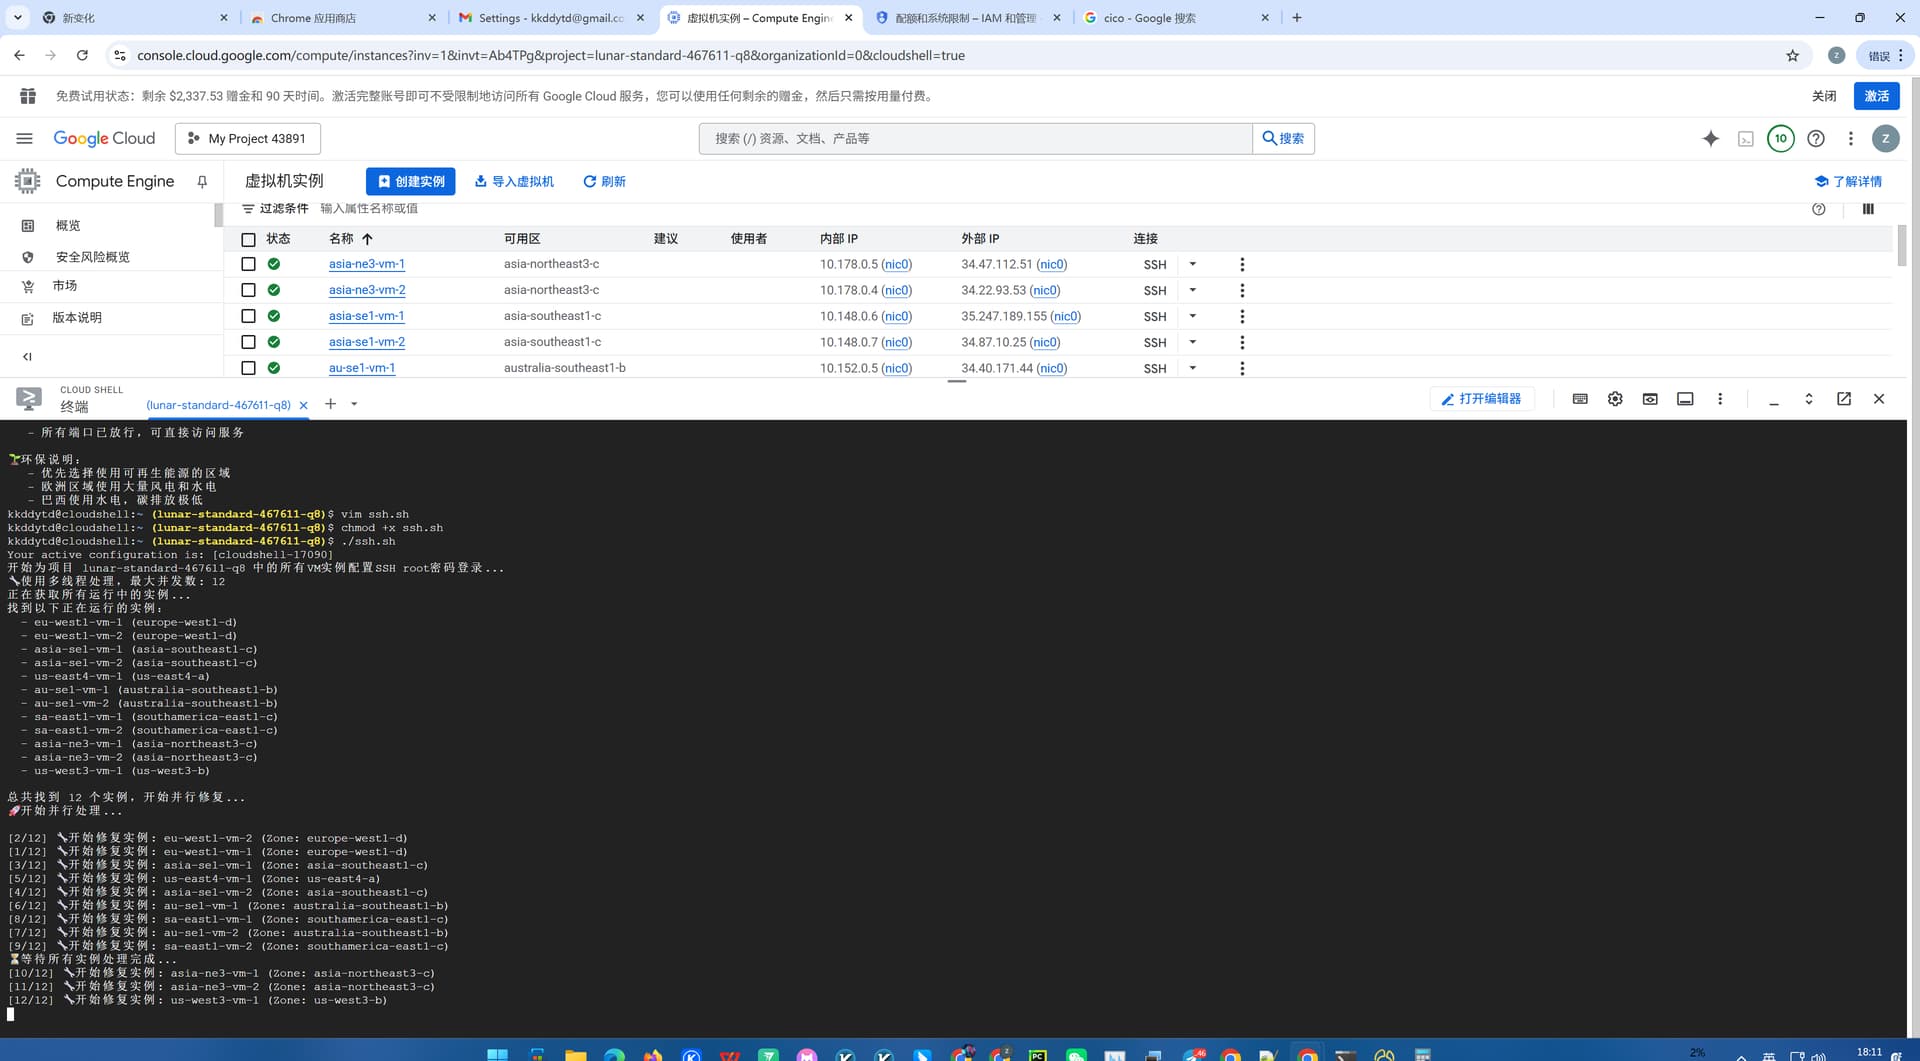The image size is (1920, 1061).
Task: Toggle the select-all checkbox in table header
Action: pos(248,240)
